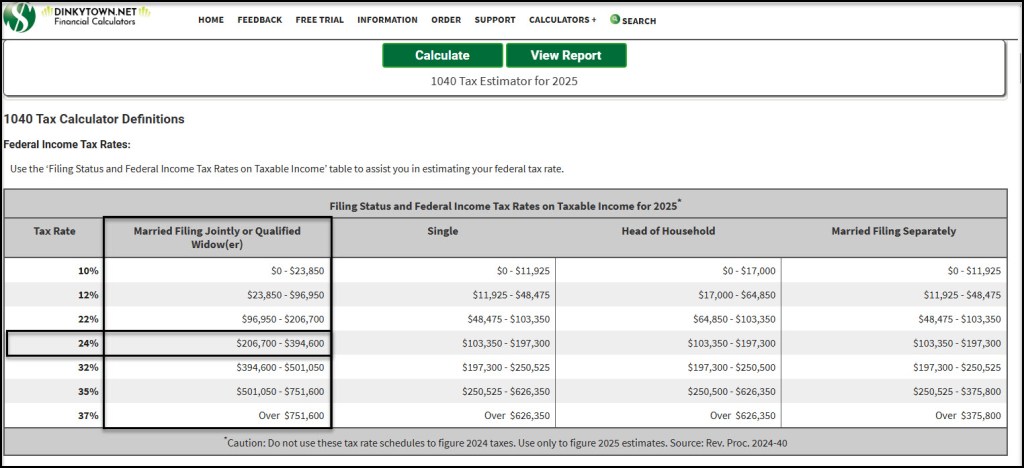Screen dimensions: 1024x468
Task: Select the Order menu item
Action: [446, 20]
